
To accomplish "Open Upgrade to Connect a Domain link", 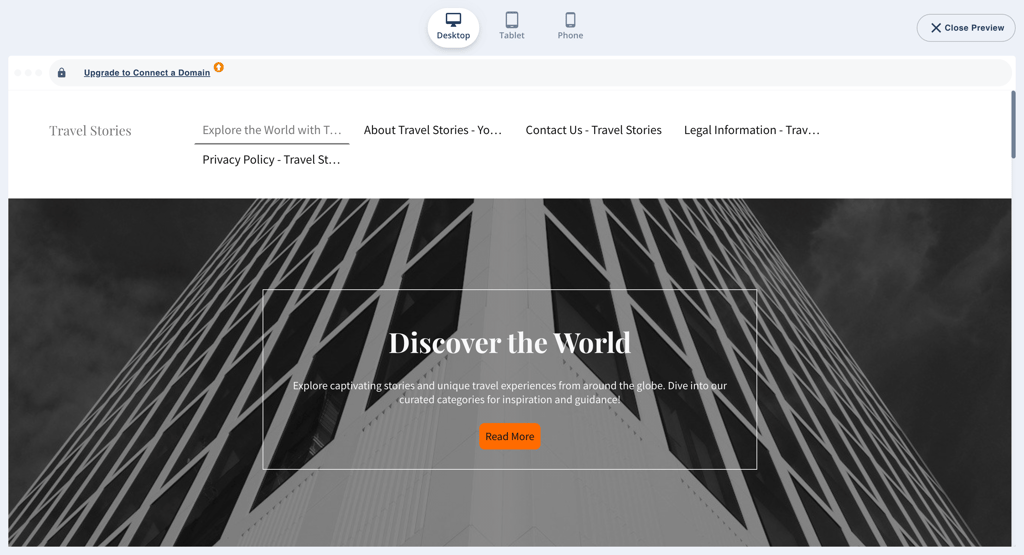I will [147, 72].
